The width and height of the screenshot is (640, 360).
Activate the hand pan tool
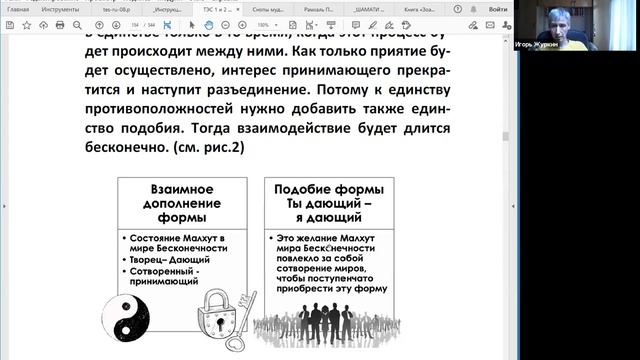209,25
